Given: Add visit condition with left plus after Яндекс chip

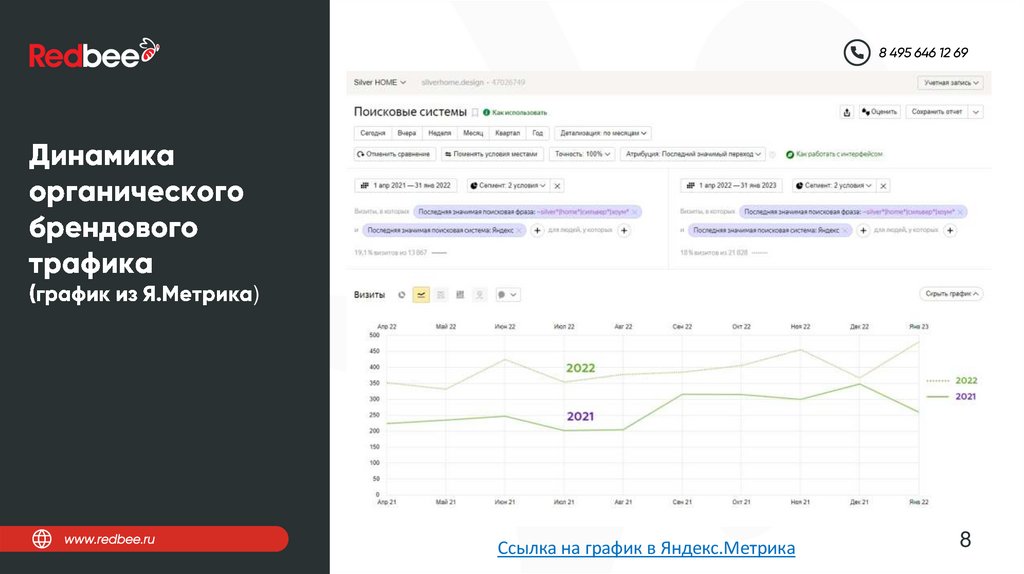Looking at the screenshot, I should coord(537,231).
